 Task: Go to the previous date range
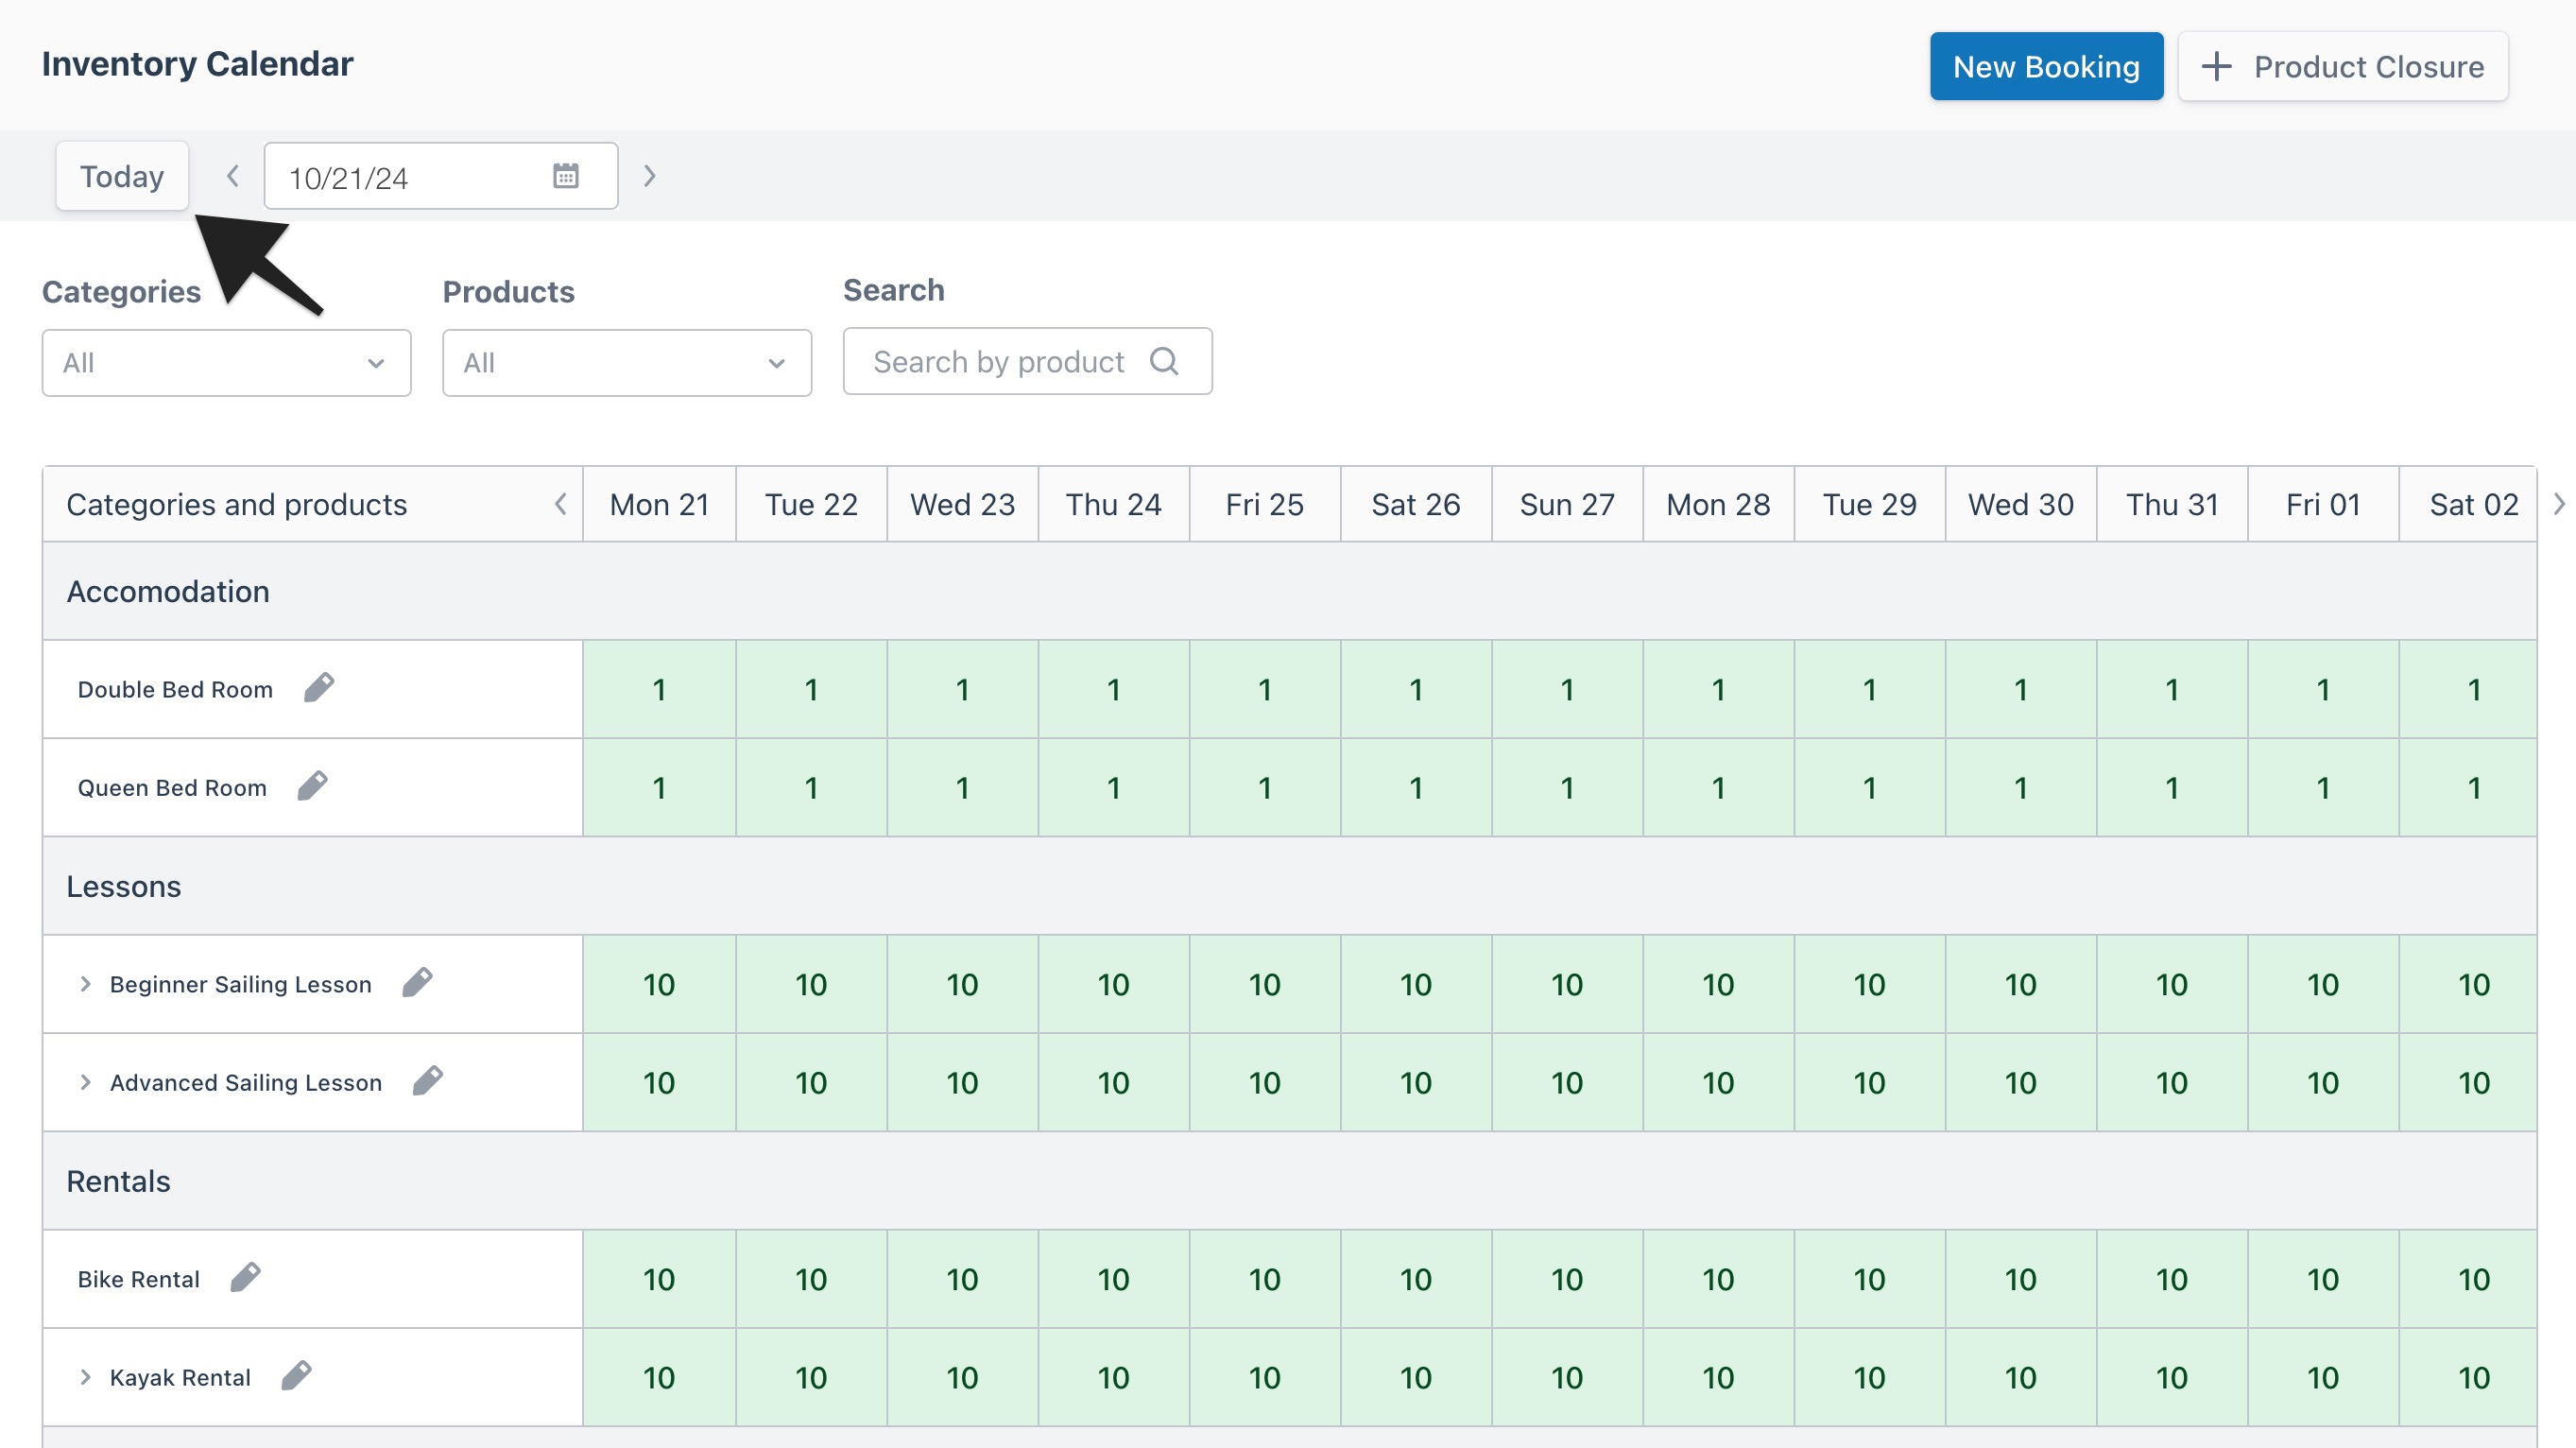click(232, 176)
